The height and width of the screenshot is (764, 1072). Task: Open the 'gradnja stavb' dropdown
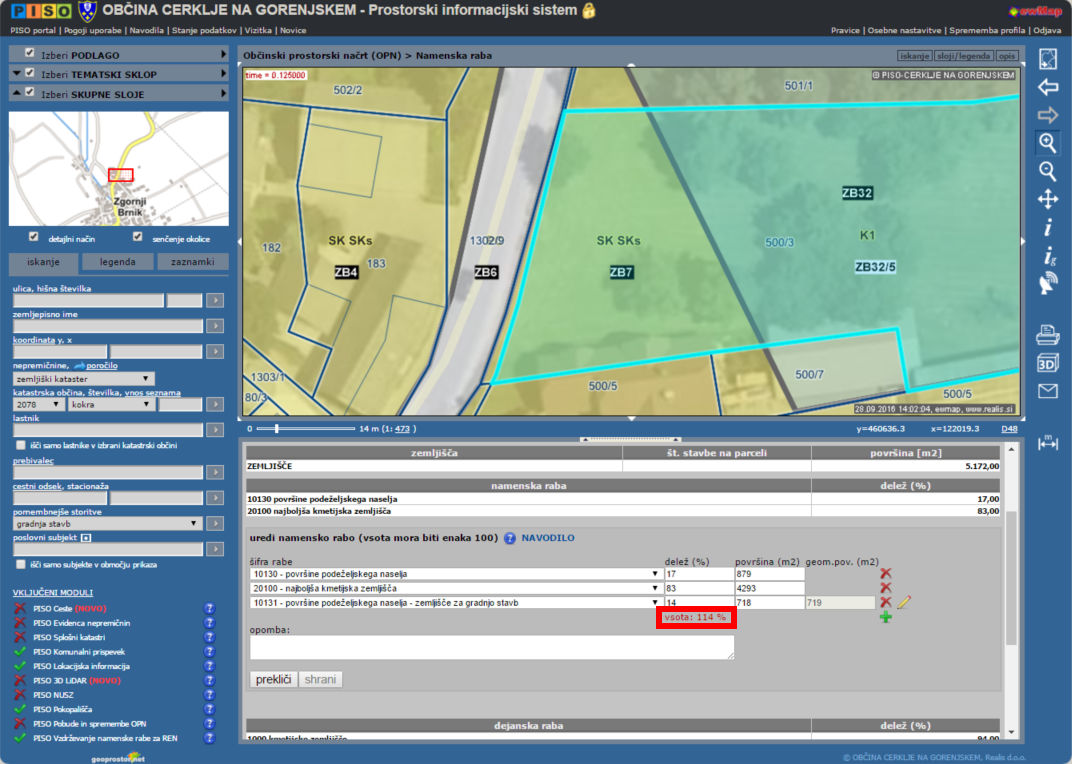[108, 523]
